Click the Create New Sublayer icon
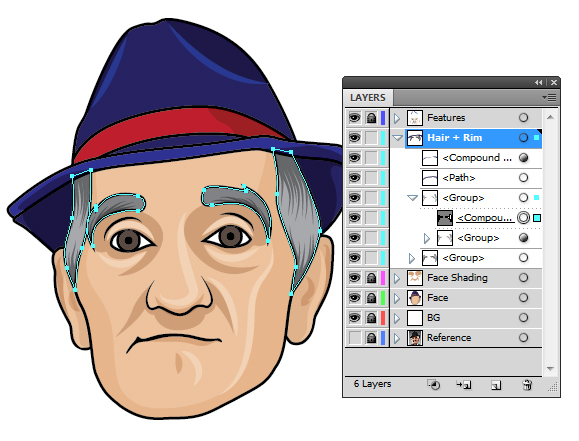 pyautogui.click(x=464, y=385)
